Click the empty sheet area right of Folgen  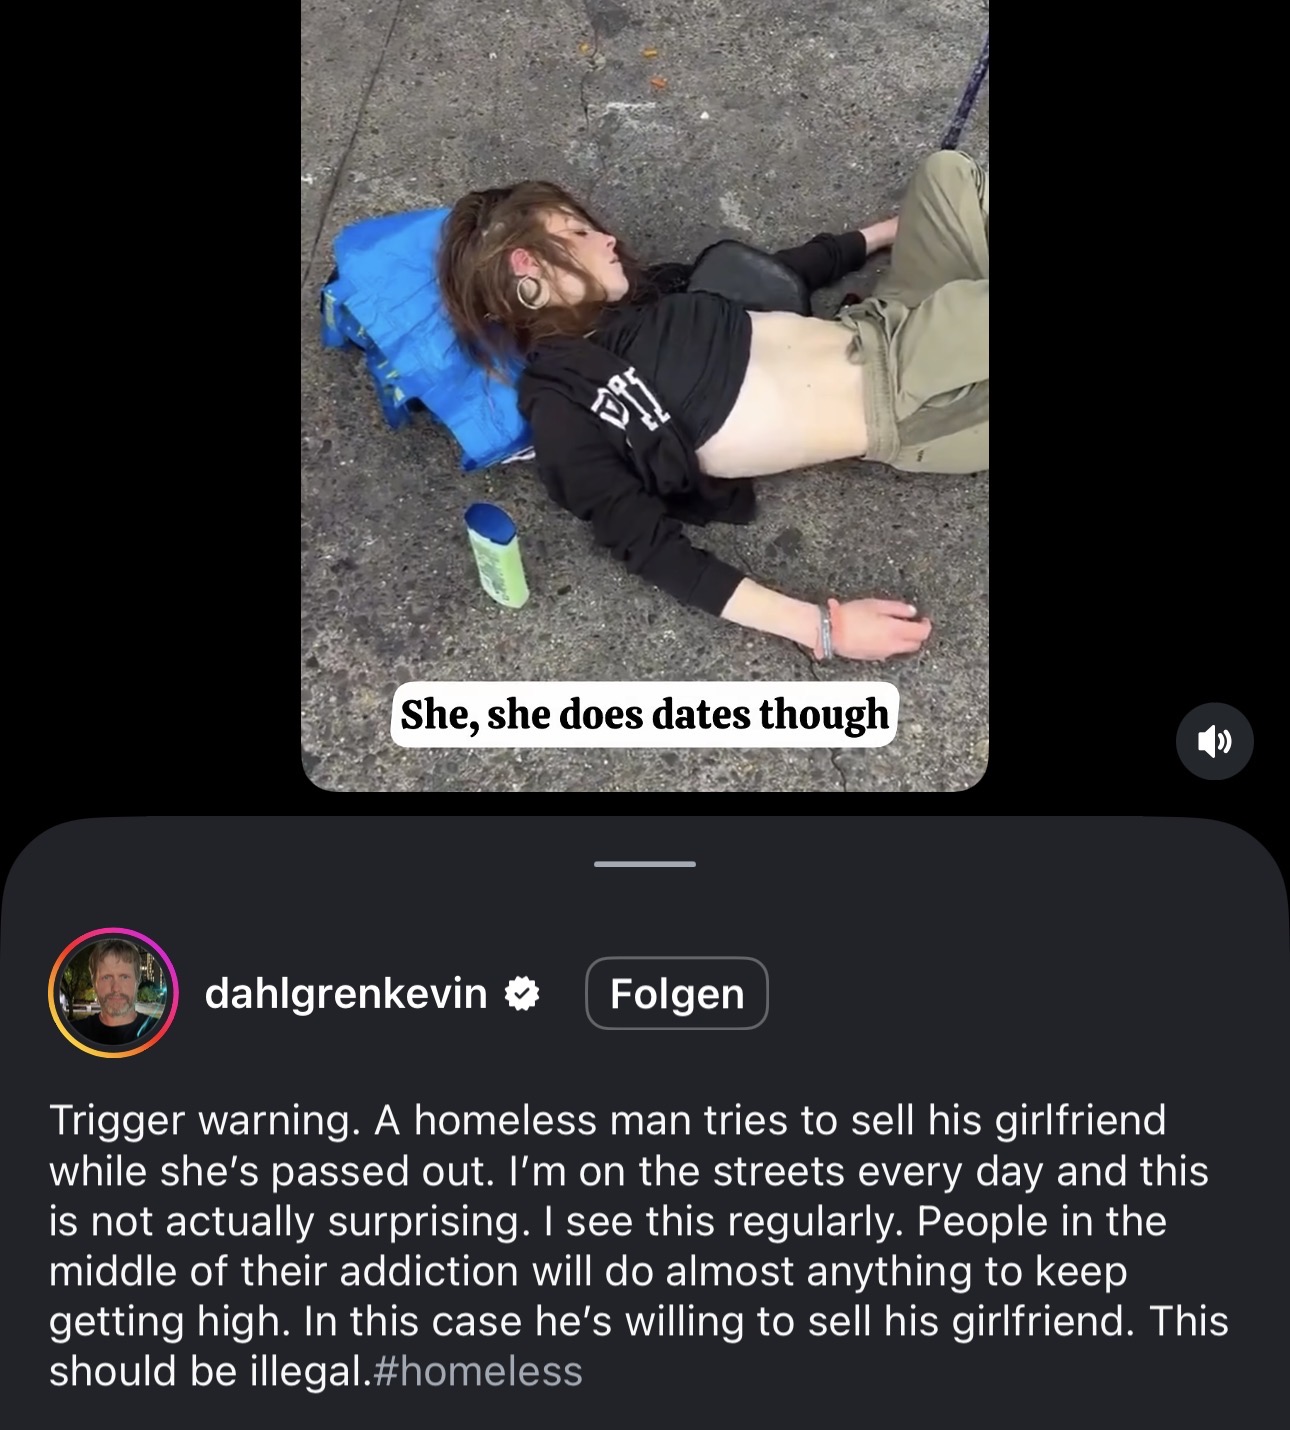pos(1020,993)
